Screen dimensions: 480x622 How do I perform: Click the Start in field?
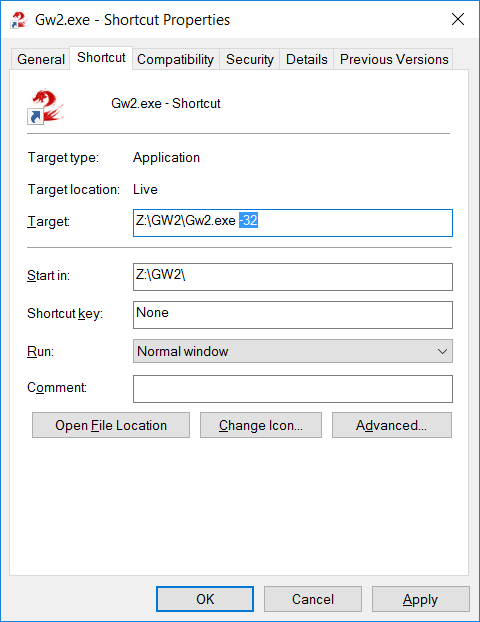click(x=293, y=277)
